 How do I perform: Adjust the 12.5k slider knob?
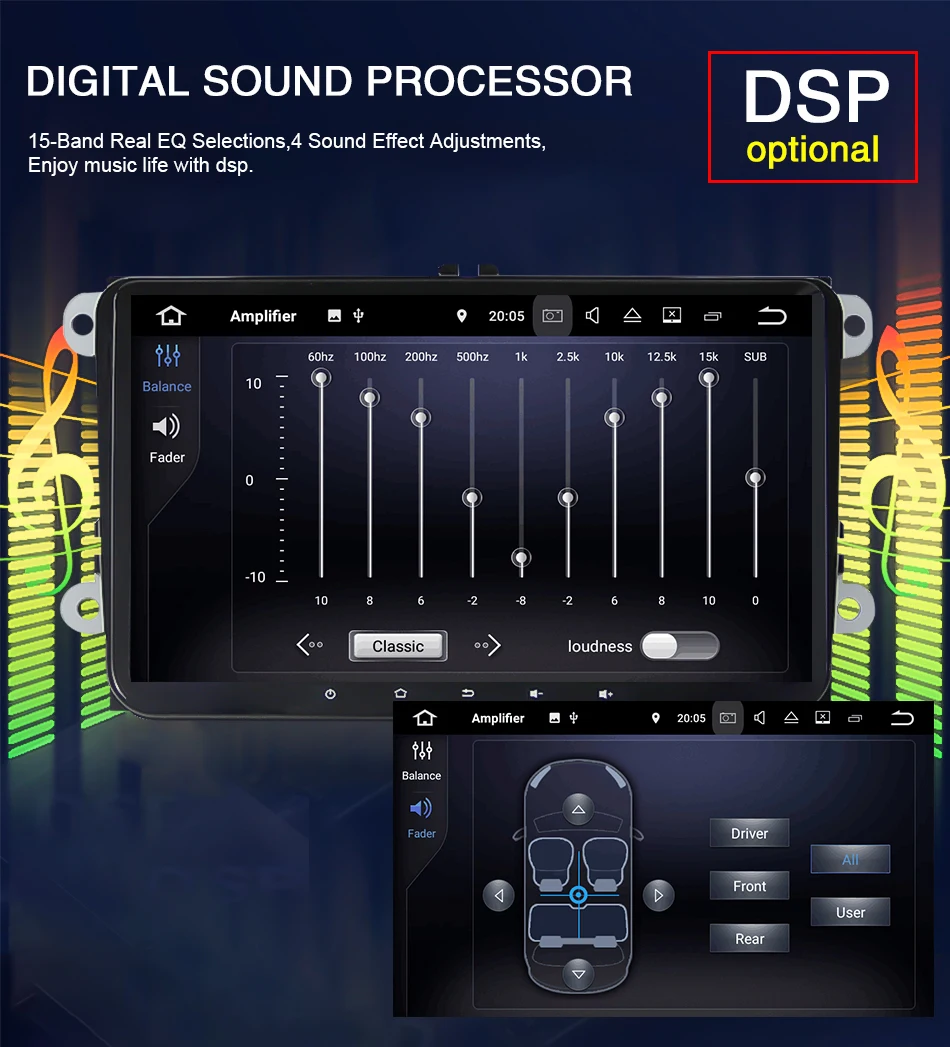point(662,398)
